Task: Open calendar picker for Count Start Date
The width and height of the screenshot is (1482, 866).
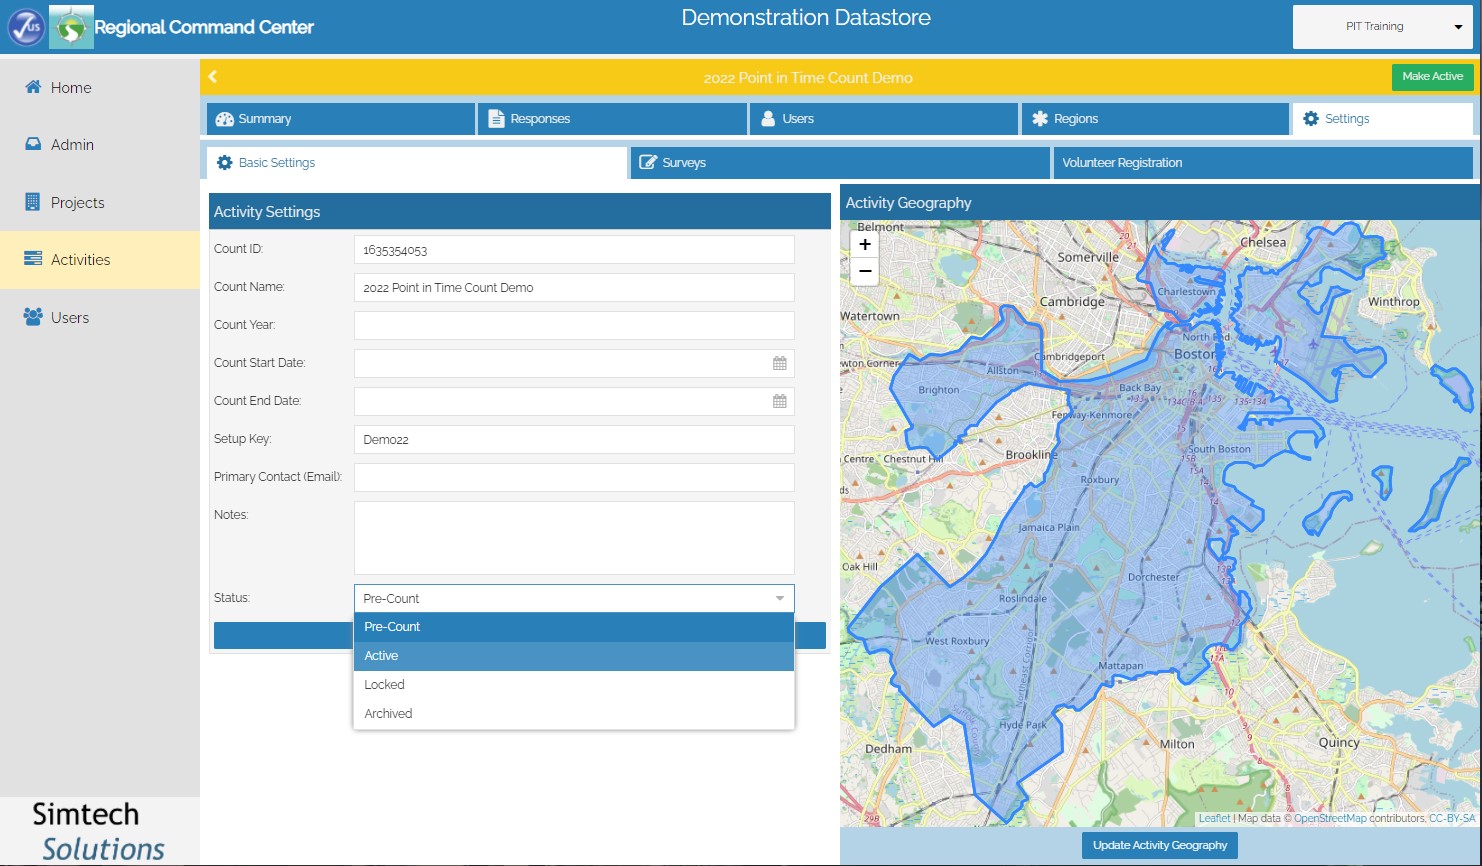Action: click(x=780, y=363)
